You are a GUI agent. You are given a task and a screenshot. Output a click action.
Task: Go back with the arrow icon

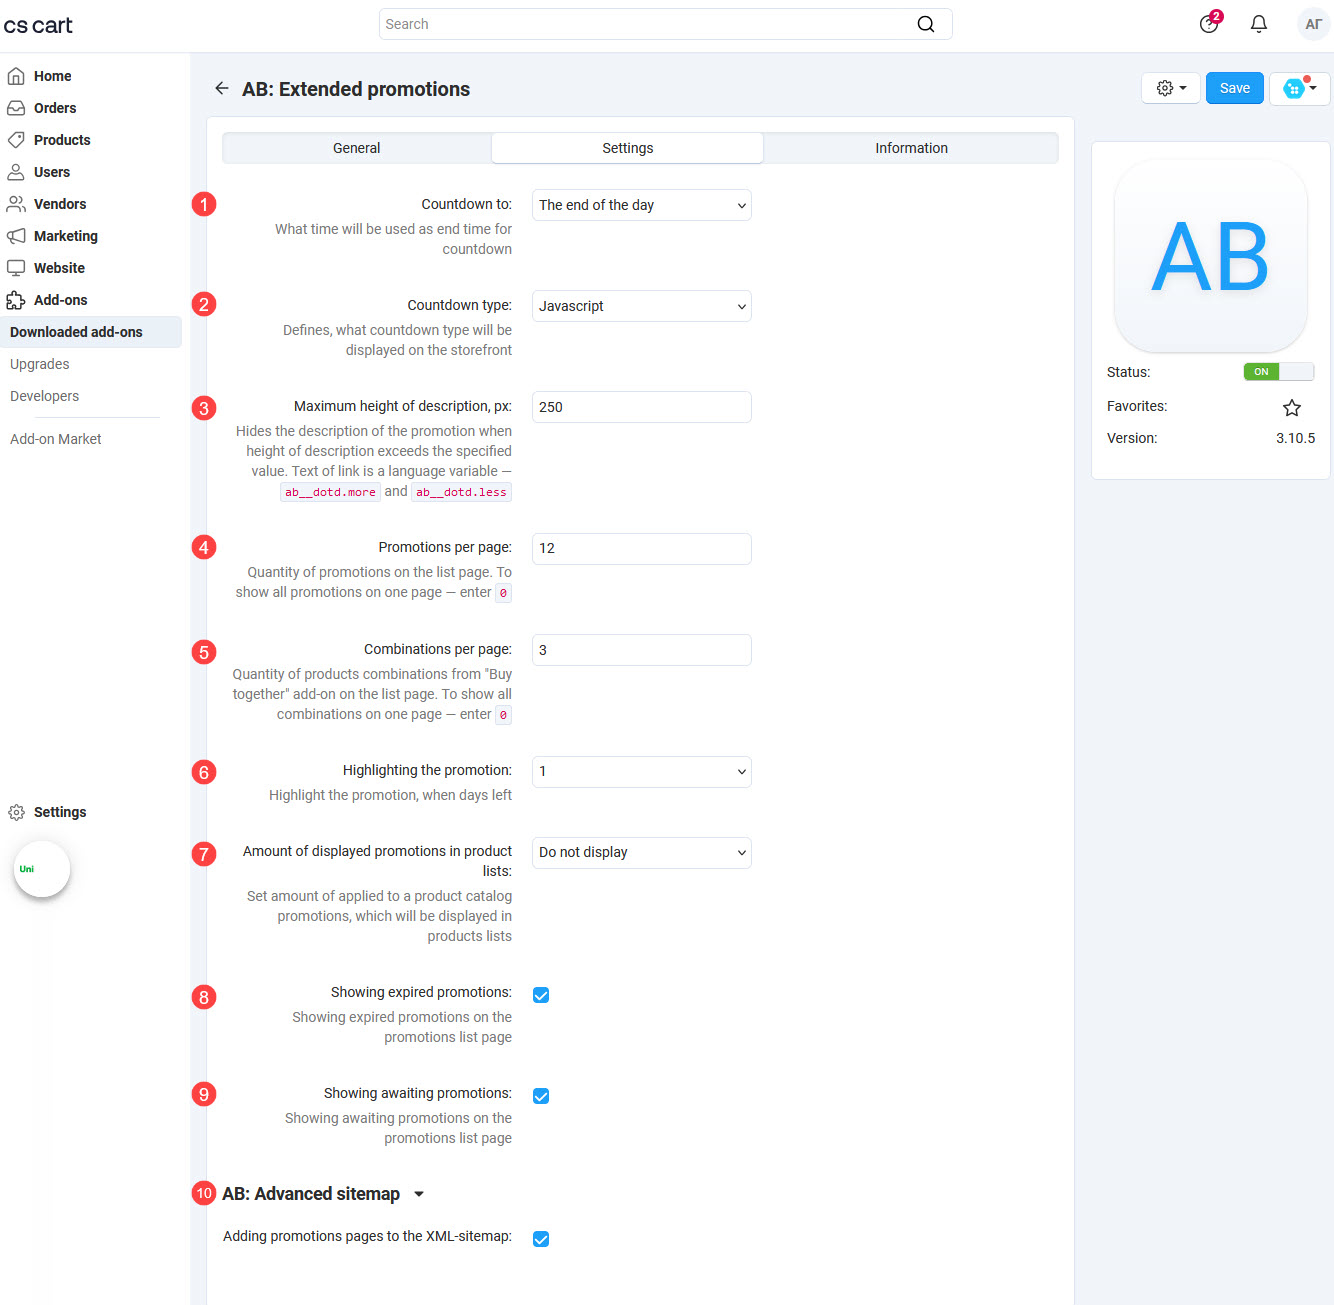click(222, 89)
